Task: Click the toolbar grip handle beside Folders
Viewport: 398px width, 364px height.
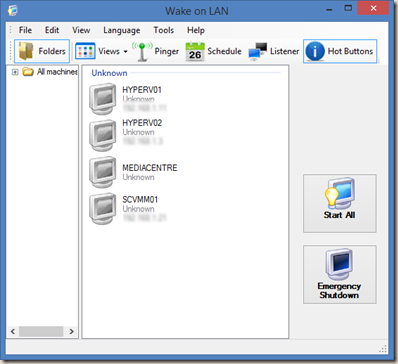Action: (11, 51)
